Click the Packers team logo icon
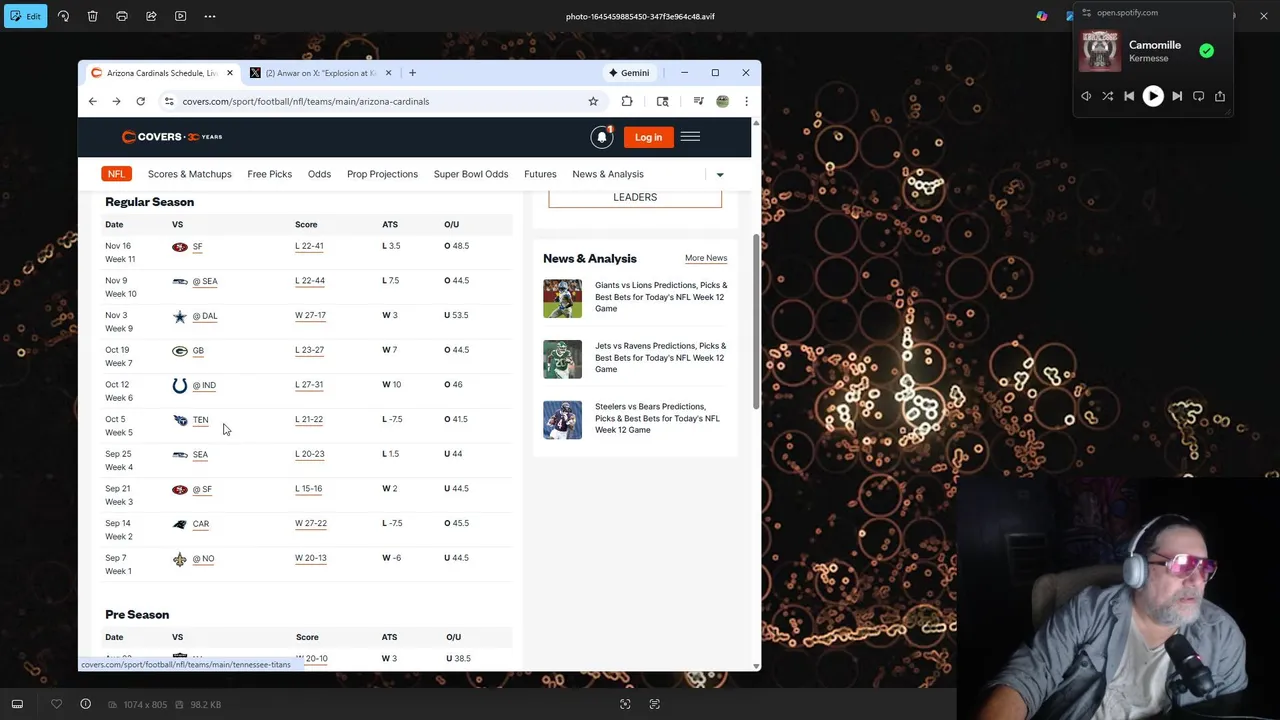This screenshot has width=1280, height=720. 180,351
